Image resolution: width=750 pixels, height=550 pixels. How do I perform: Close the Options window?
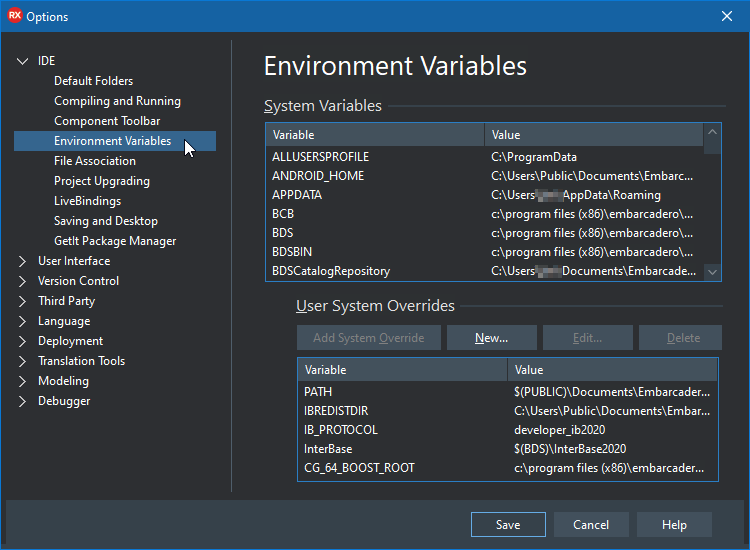[727, 16]
